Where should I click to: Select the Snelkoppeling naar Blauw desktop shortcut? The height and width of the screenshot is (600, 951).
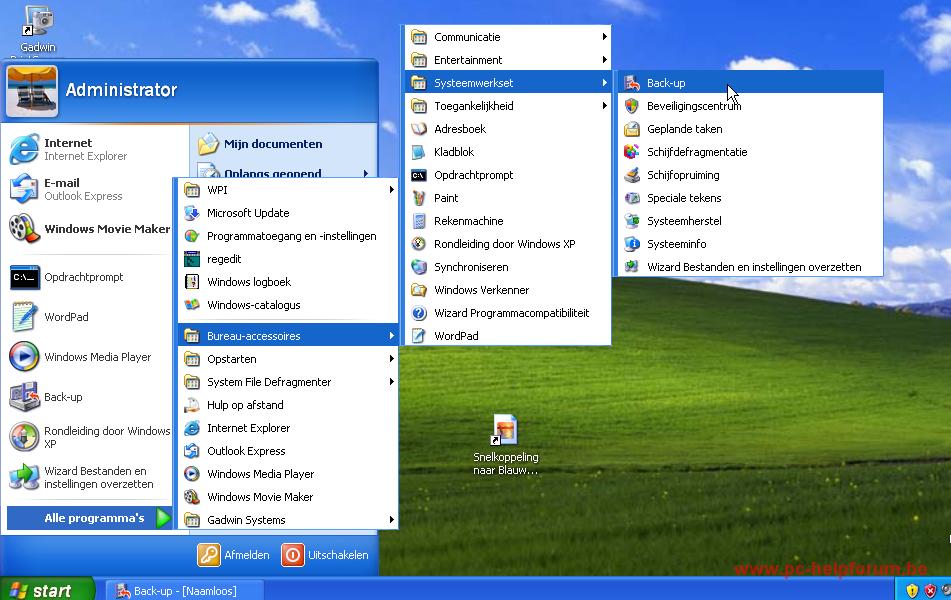pos(505,444)
